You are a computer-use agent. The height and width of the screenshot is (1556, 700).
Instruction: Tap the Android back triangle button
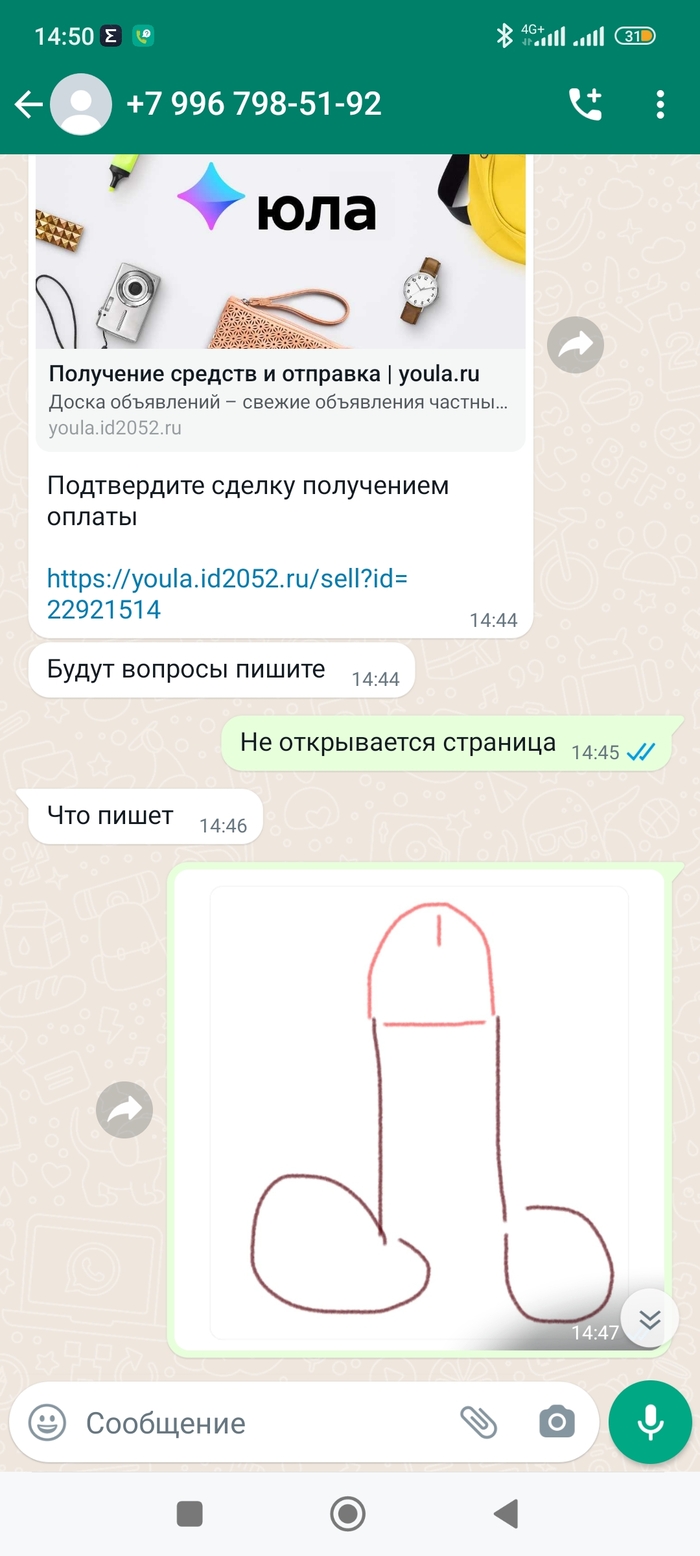[x=507, y=1513]
